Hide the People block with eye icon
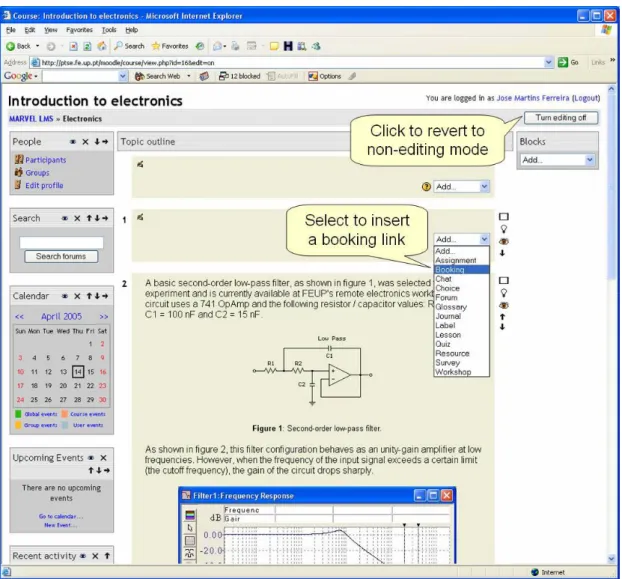The height and width of the screenshot is (579, 622). coord(73,142)
